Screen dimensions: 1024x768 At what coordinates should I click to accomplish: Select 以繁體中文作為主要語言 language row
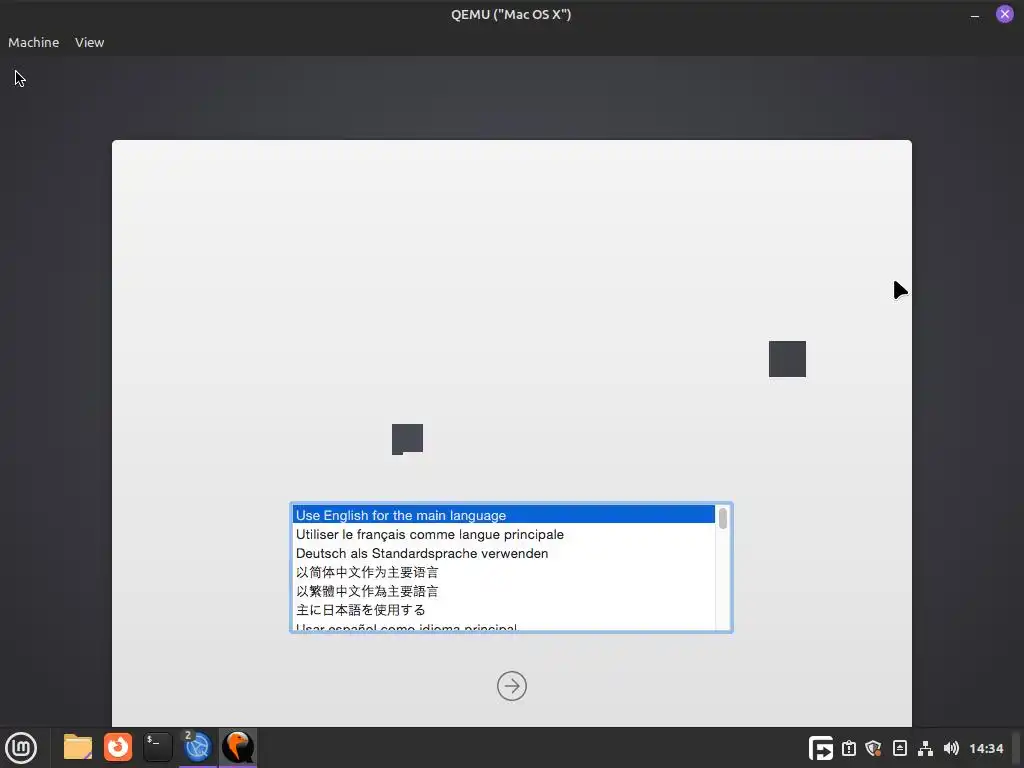(504, 591)
